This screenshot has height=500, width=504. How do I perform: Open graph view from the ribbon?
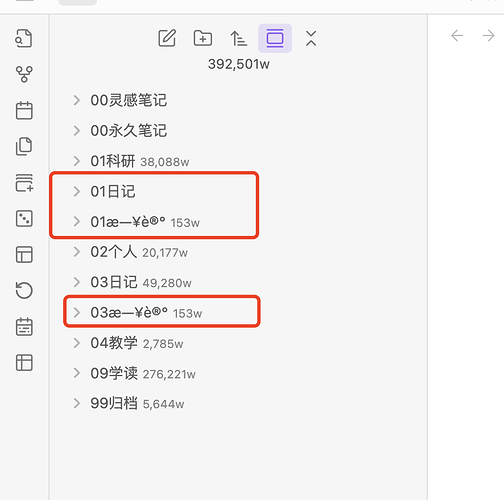(24, 74)
